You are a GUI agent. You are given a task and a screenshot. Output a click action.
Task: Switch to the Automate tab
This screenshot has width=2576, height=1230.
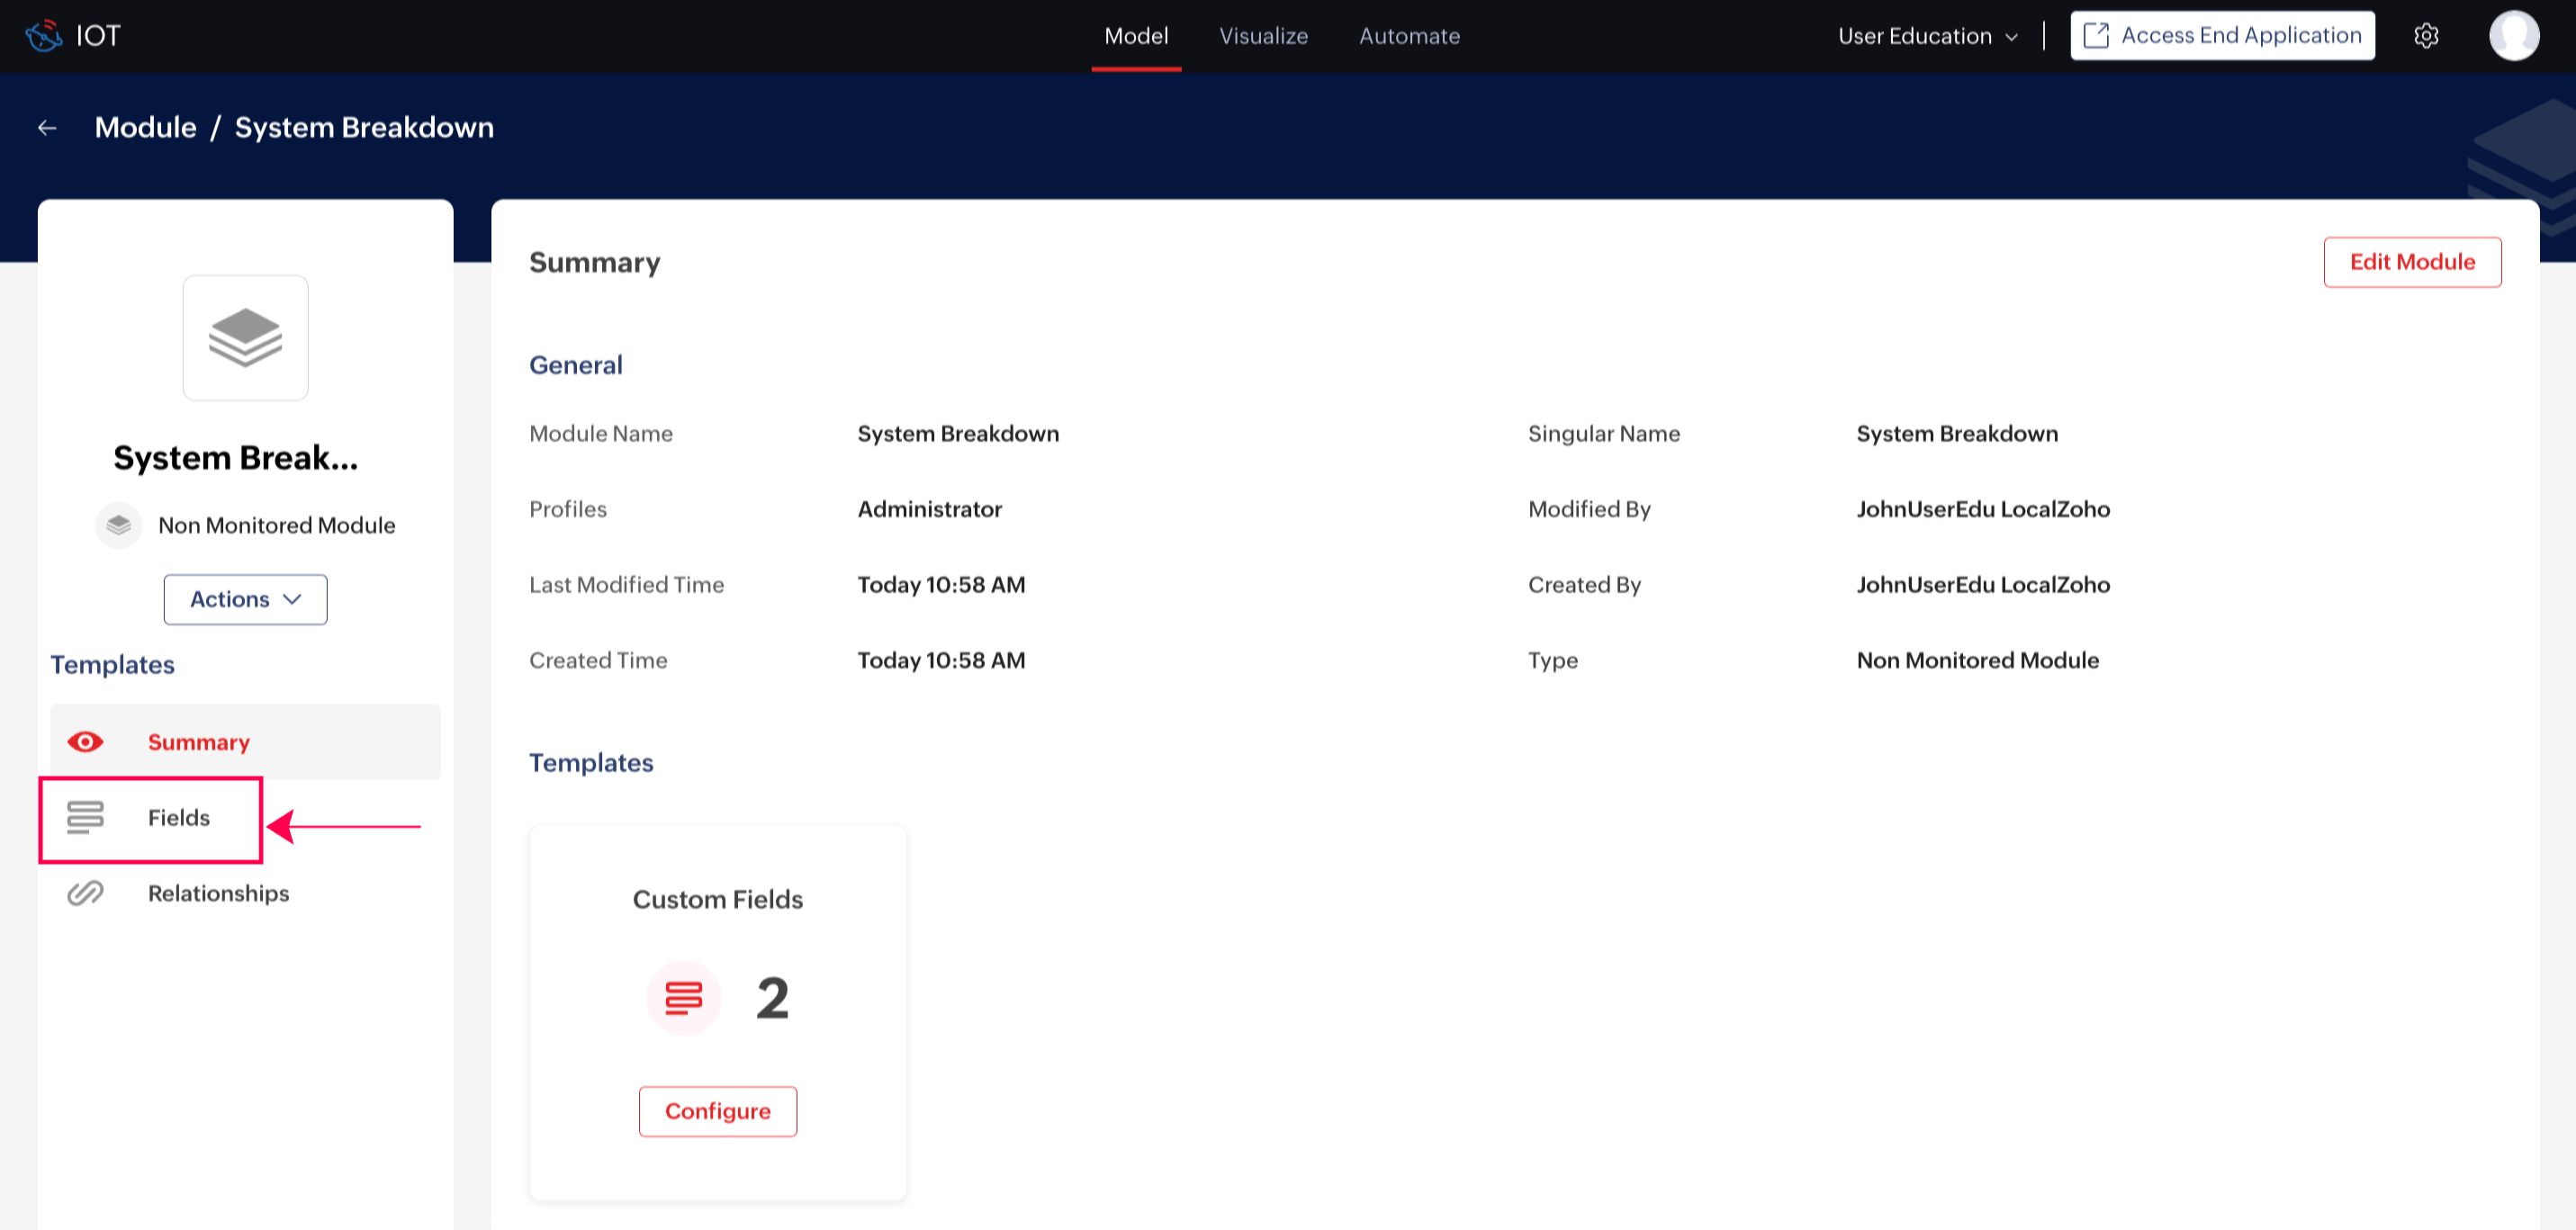pyautogui.click(x=1409, y=36)
